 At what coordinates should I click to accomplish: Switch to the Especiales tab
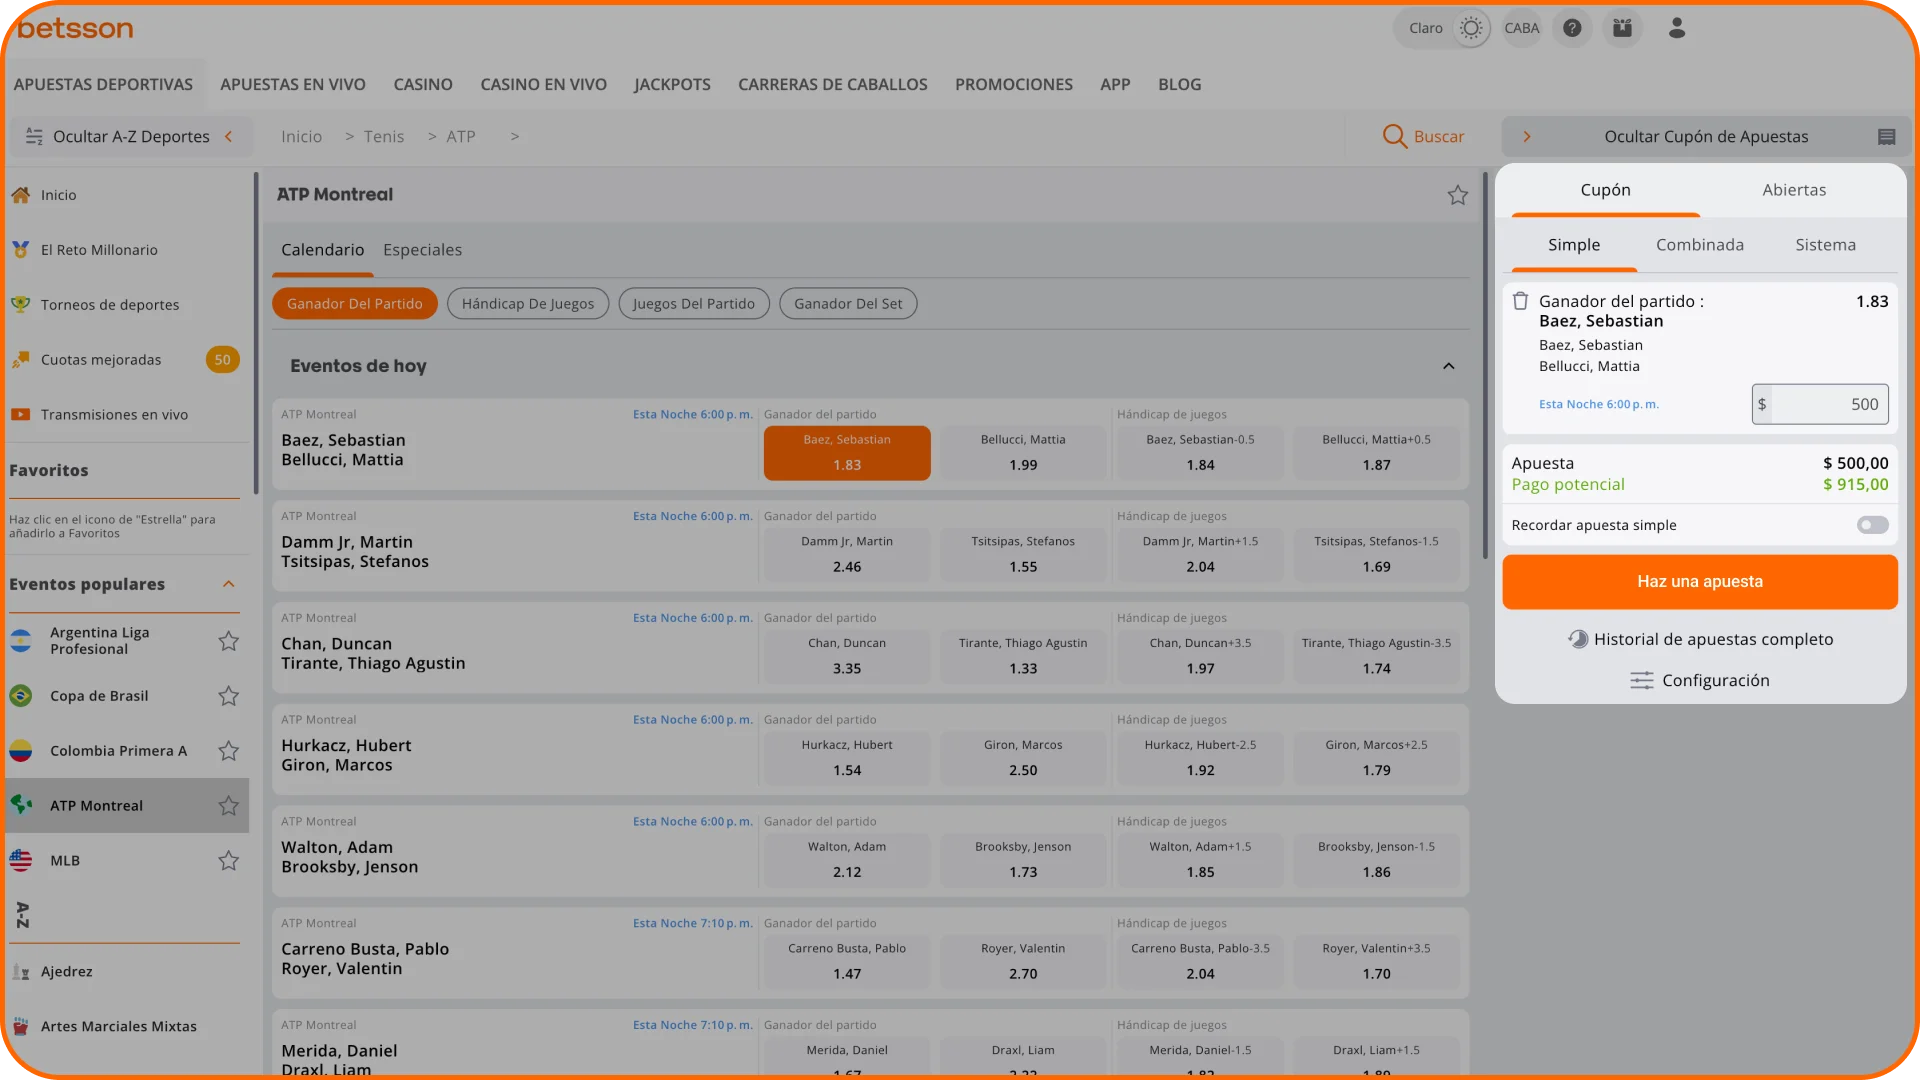click(422, 250)
